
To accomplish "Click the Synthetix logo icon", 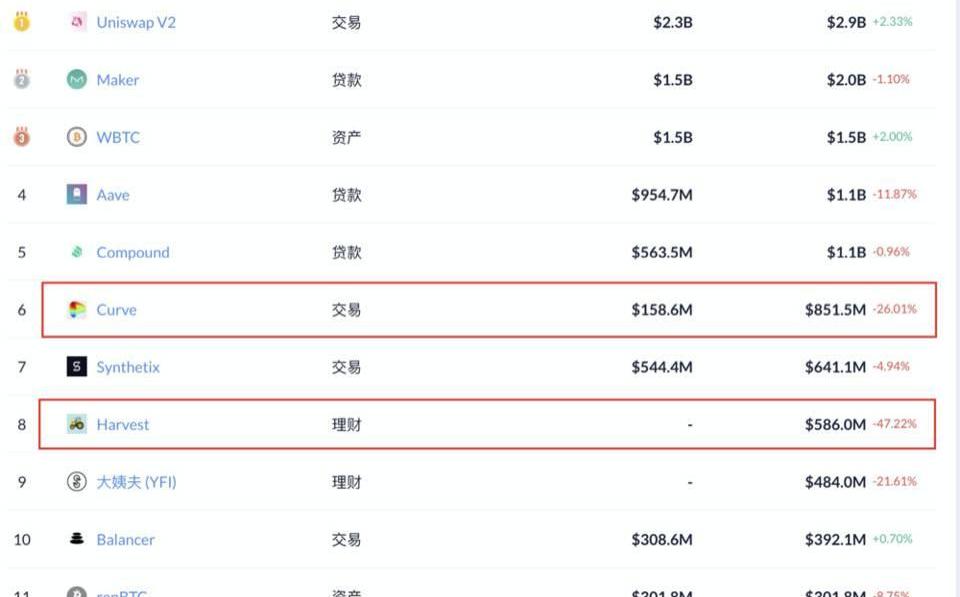I will click(77, 367).
